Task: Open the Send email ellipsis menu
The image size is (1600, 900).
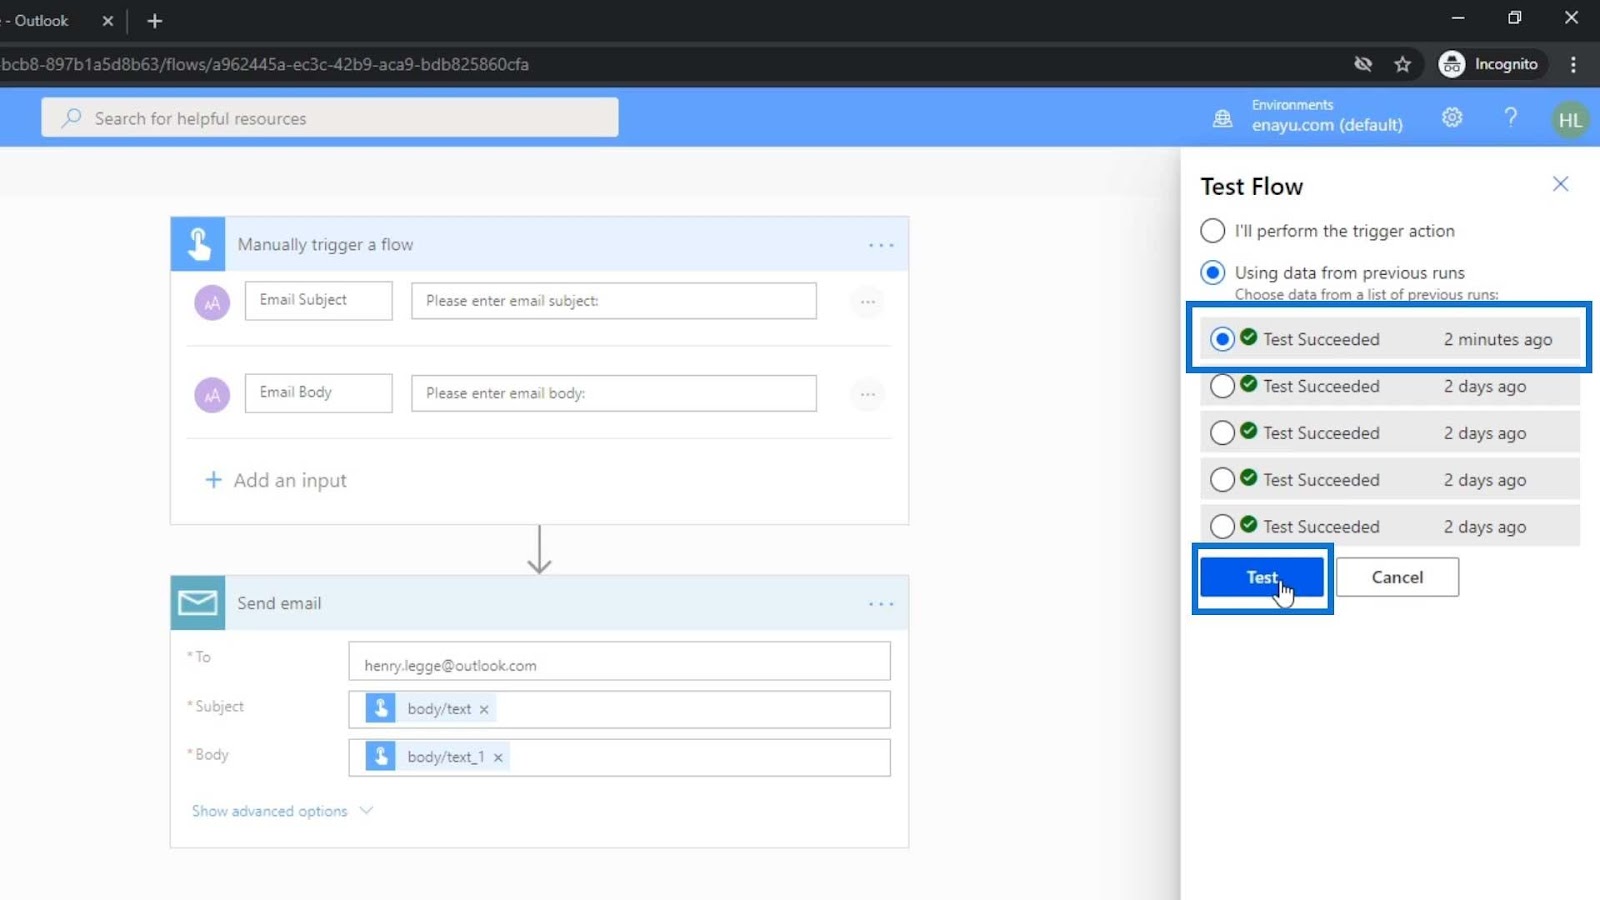Action: 881,604
